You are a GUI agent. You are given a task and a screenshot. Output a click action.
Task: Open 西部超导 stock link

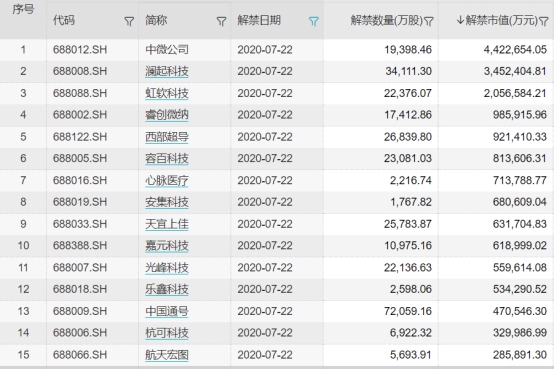(167, 137)
